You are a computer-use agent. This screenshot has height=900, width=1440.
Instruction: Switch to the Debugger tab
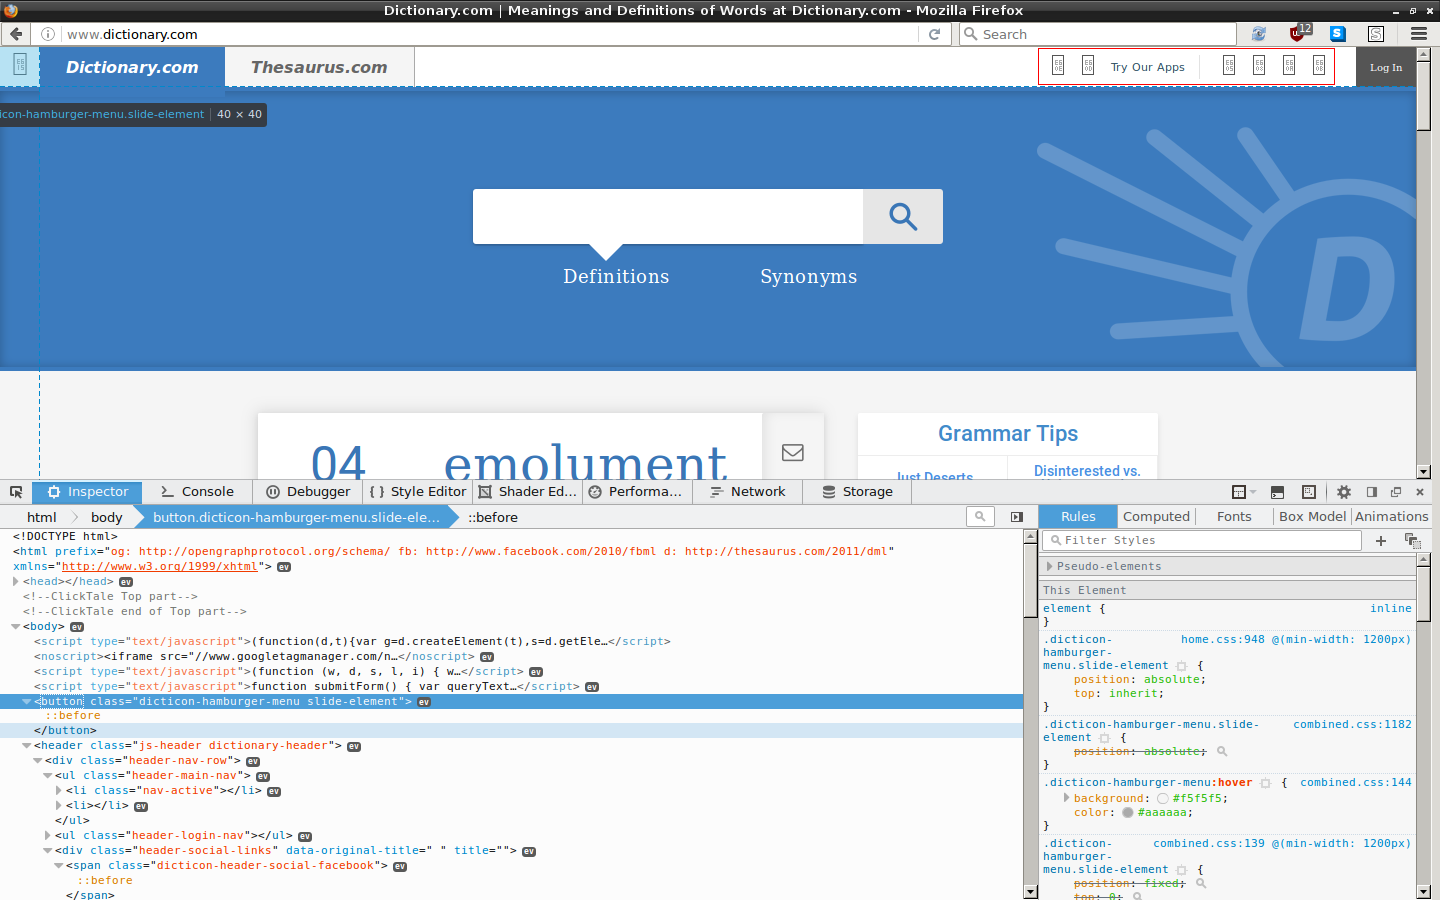click(309, 492)
